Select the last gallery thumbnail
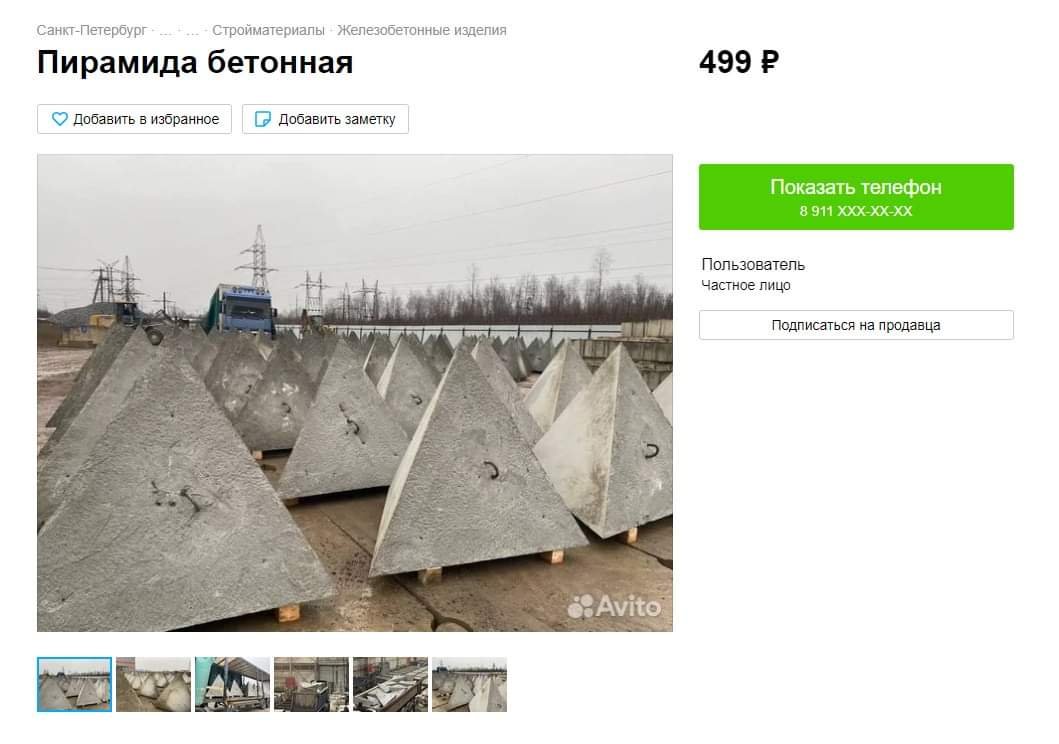This screenshot has height=744, width=1059. pyautogui.click(x=469, y=684)
